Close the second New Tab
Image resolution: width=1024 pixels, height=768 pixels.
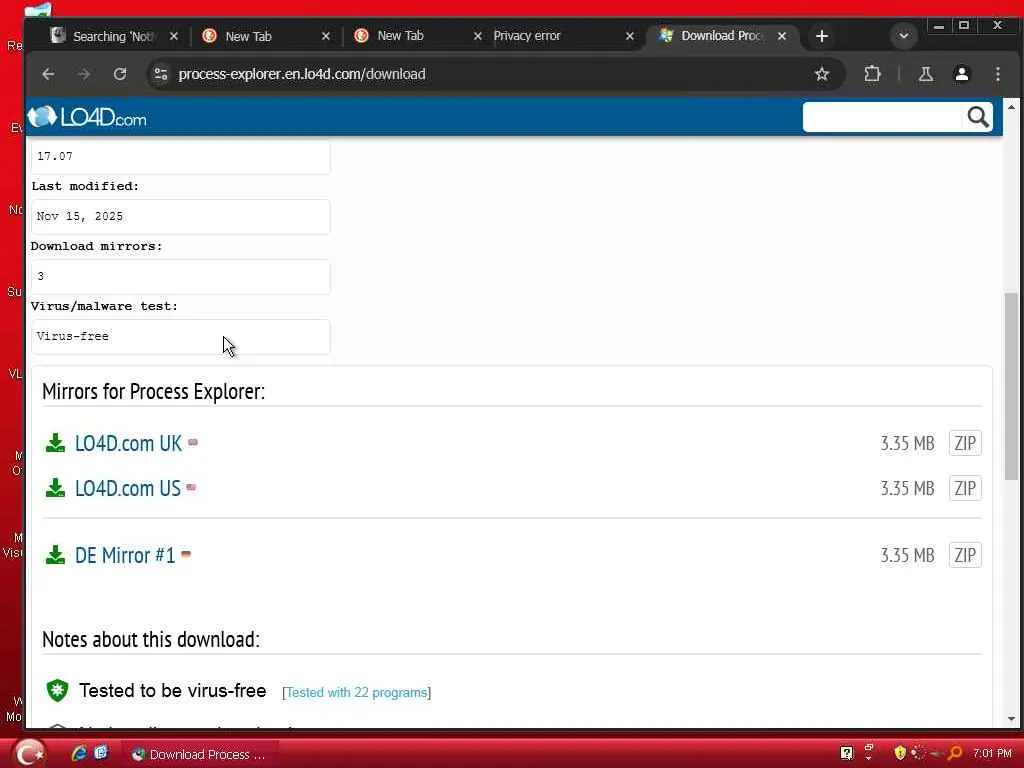pyautogui.click(x=477, y=36)
